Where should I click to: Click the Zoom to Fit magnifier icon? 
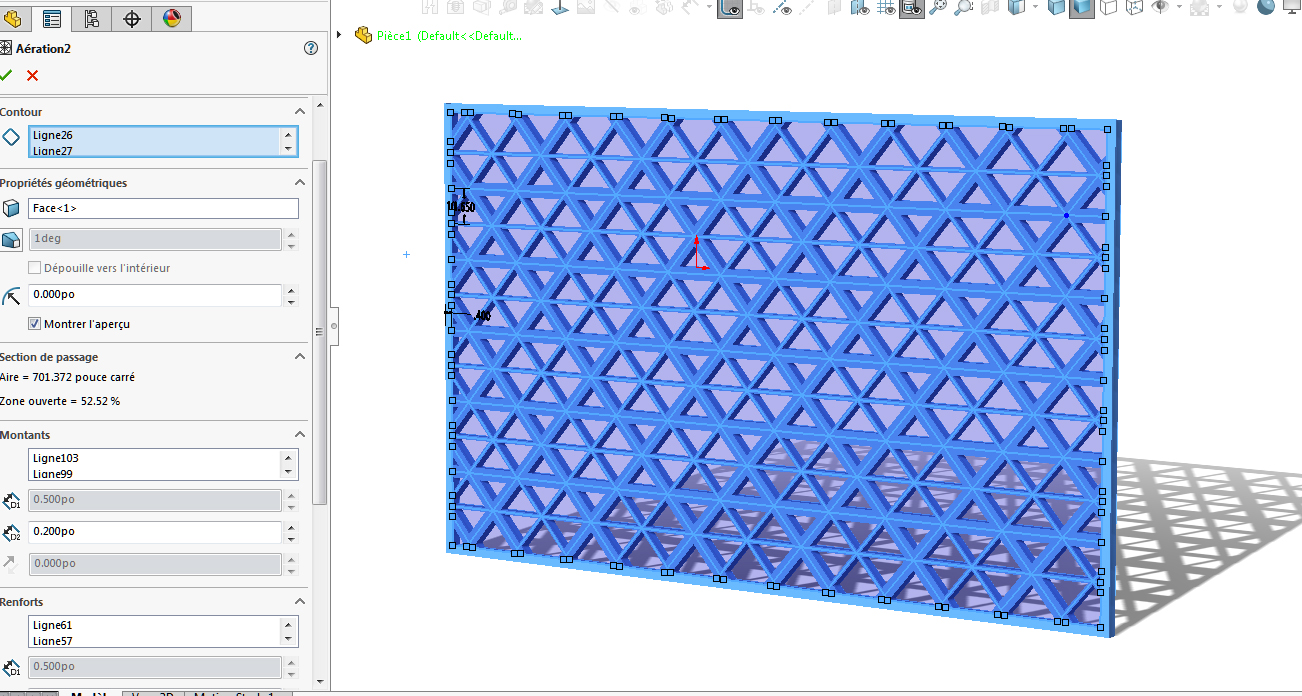[x=938, y=7]
